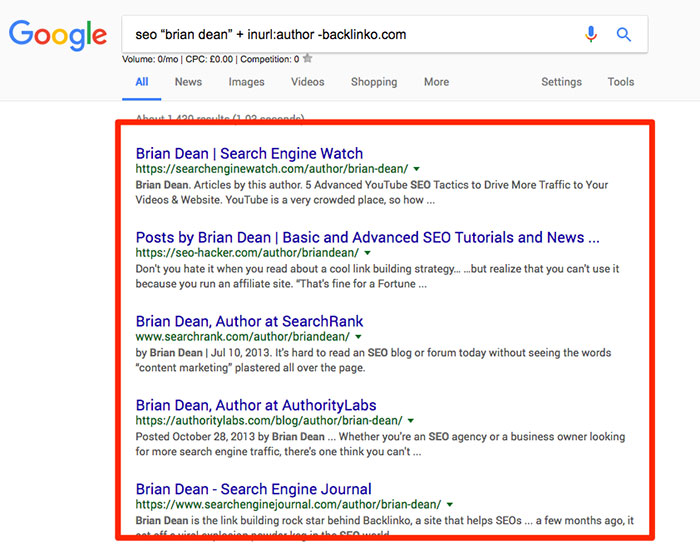The width and height of the screenshot is (700, 550).
Task: Click snippet text 'Articles by this author'
Action: (248, 185)
